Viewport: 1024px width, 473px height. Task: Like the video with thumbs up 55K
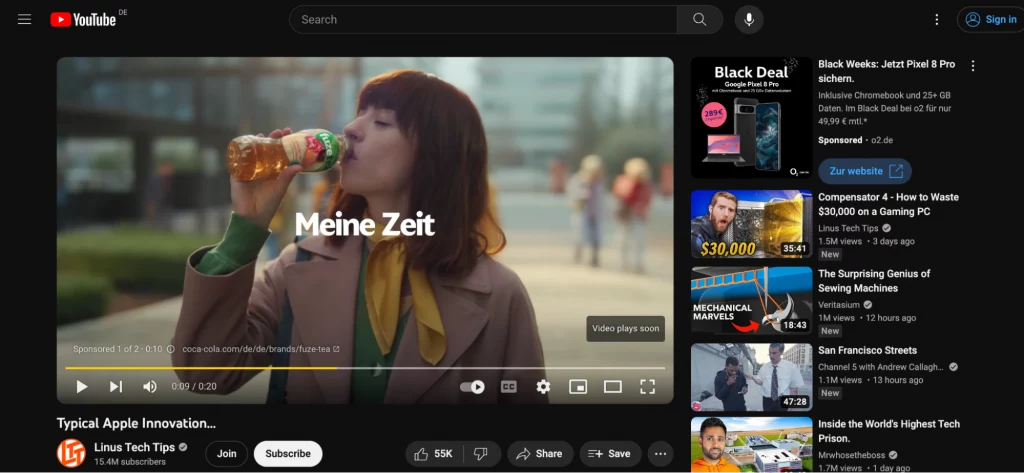(x=434, y=453)
